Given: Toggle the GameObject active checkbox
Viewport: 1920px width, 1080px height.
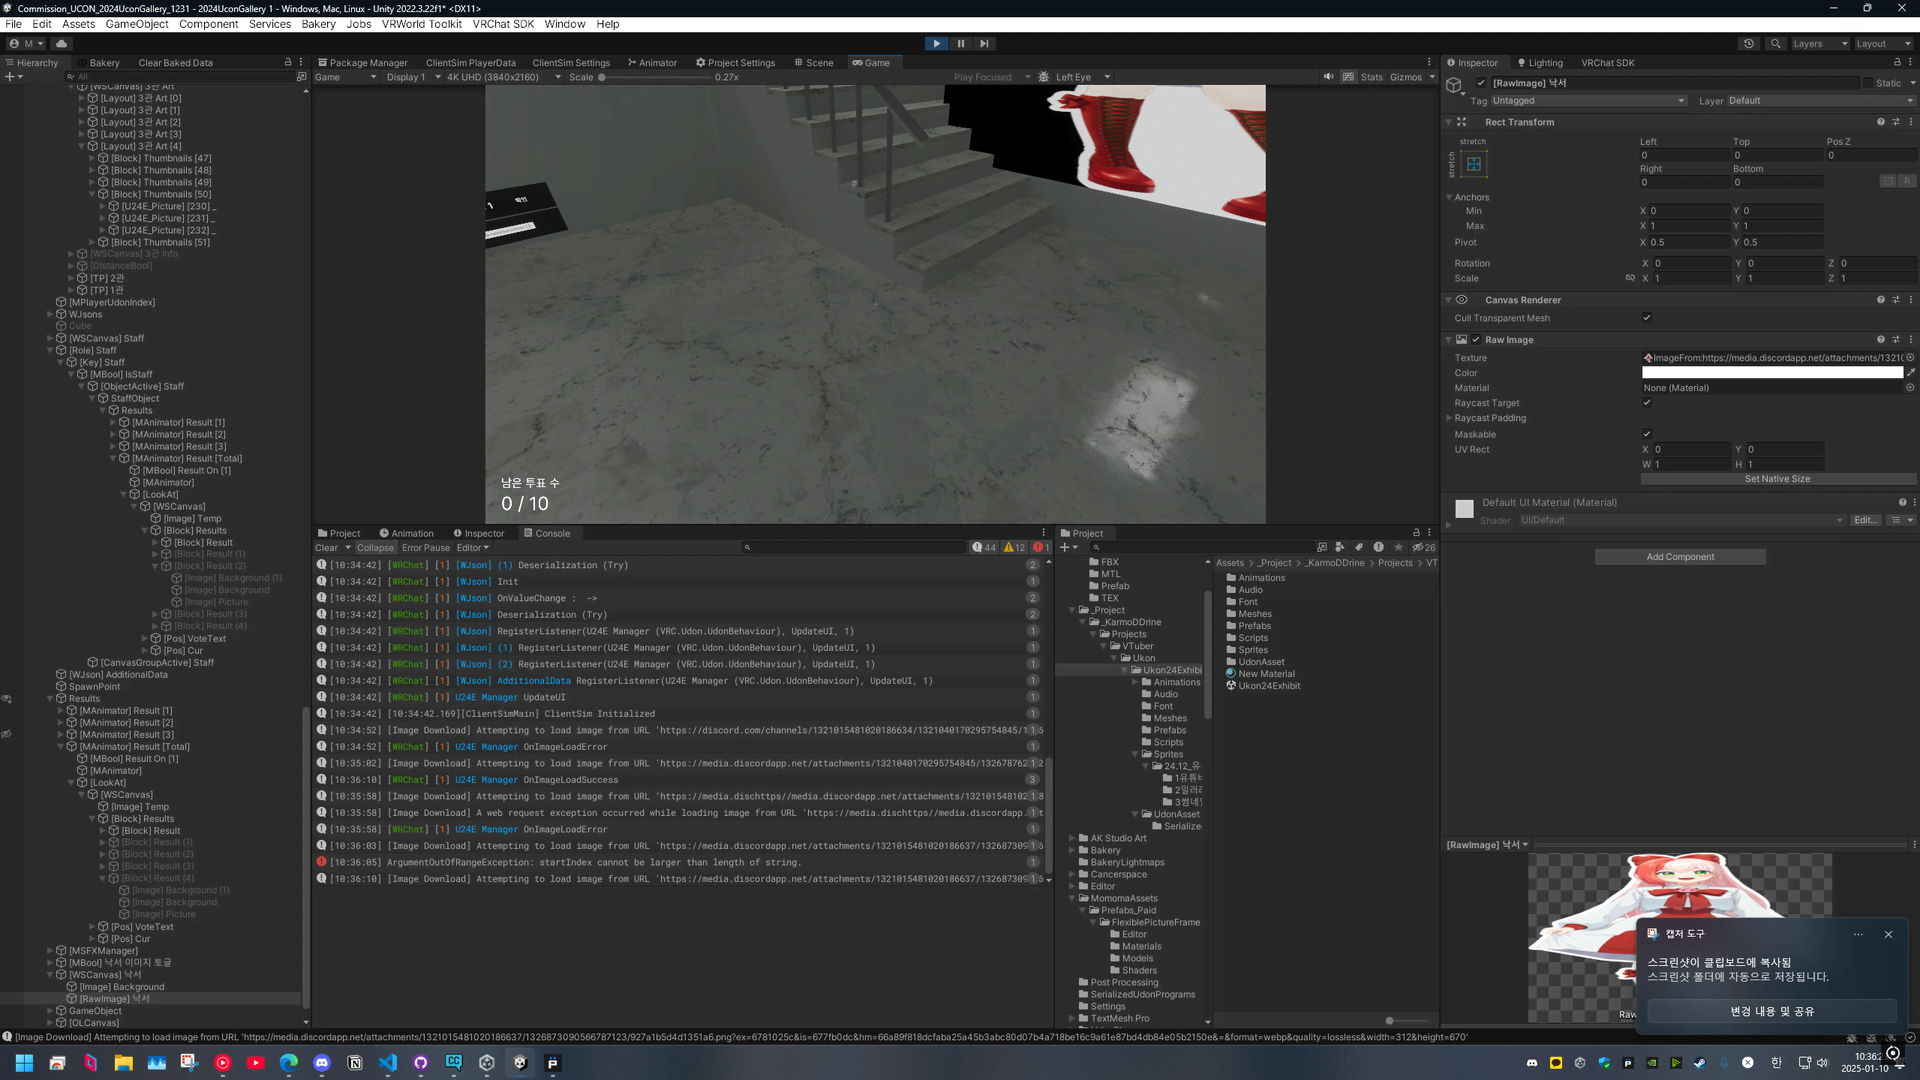Looking at the screenshot, I should pos(1481,83).
